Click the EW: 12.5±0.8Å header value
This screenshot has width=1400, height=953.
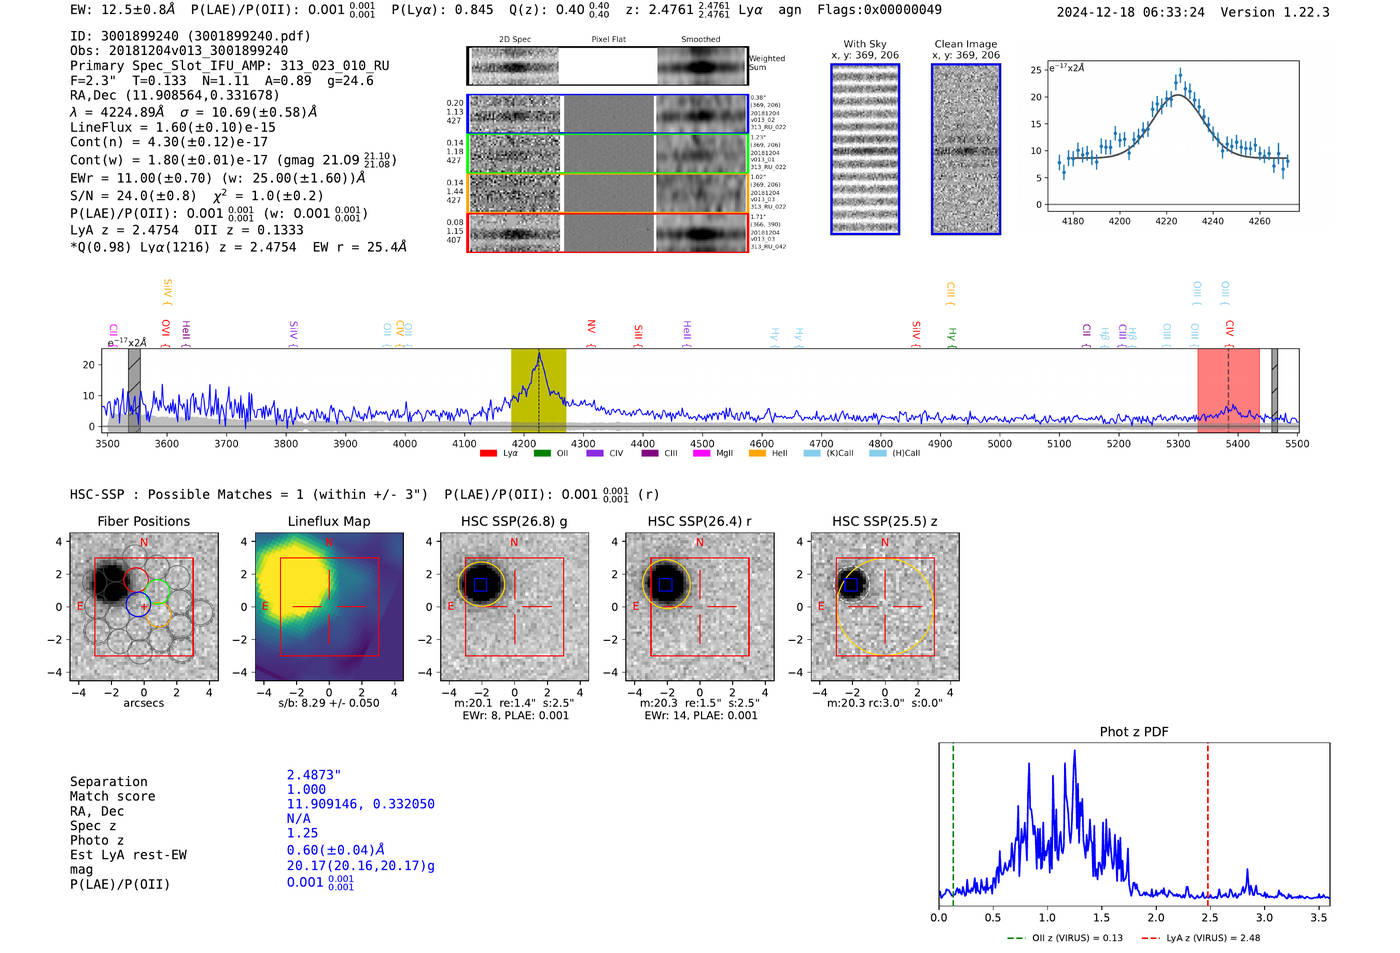click(123, 10)
